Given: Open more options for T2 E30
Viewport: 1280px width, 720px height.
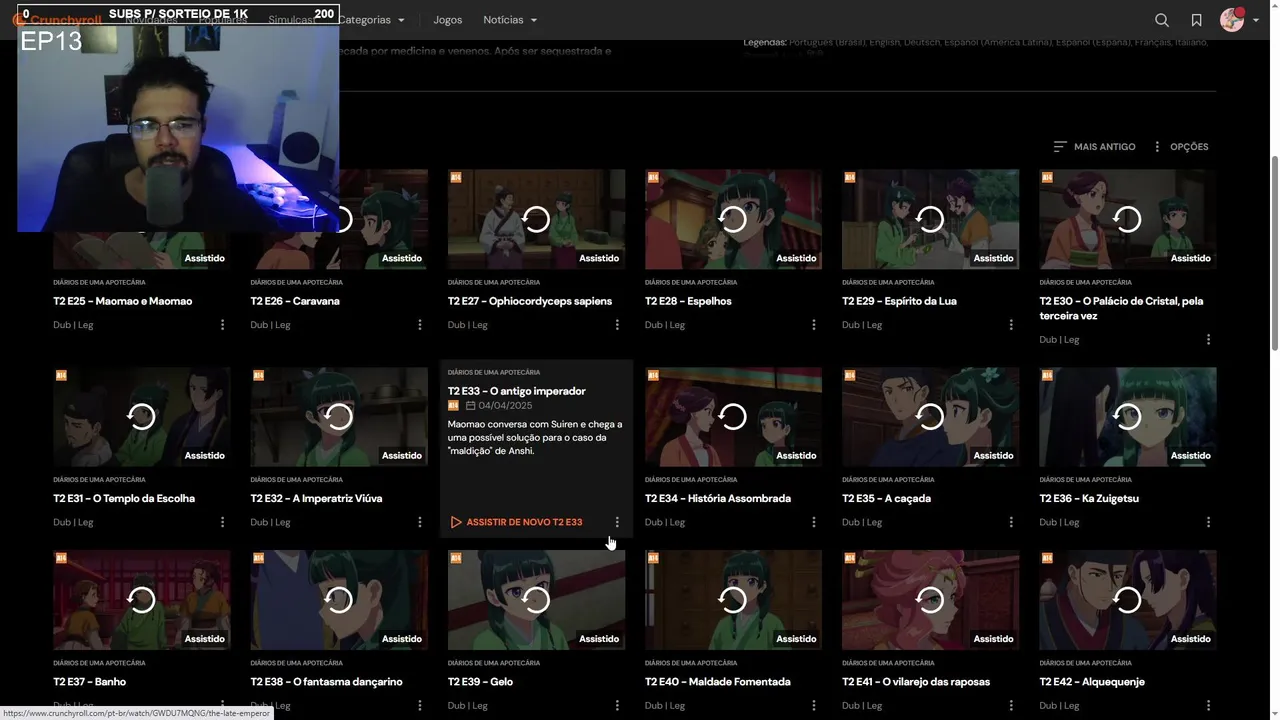Looking at the screenshot, I should (x=1208, y=340).
